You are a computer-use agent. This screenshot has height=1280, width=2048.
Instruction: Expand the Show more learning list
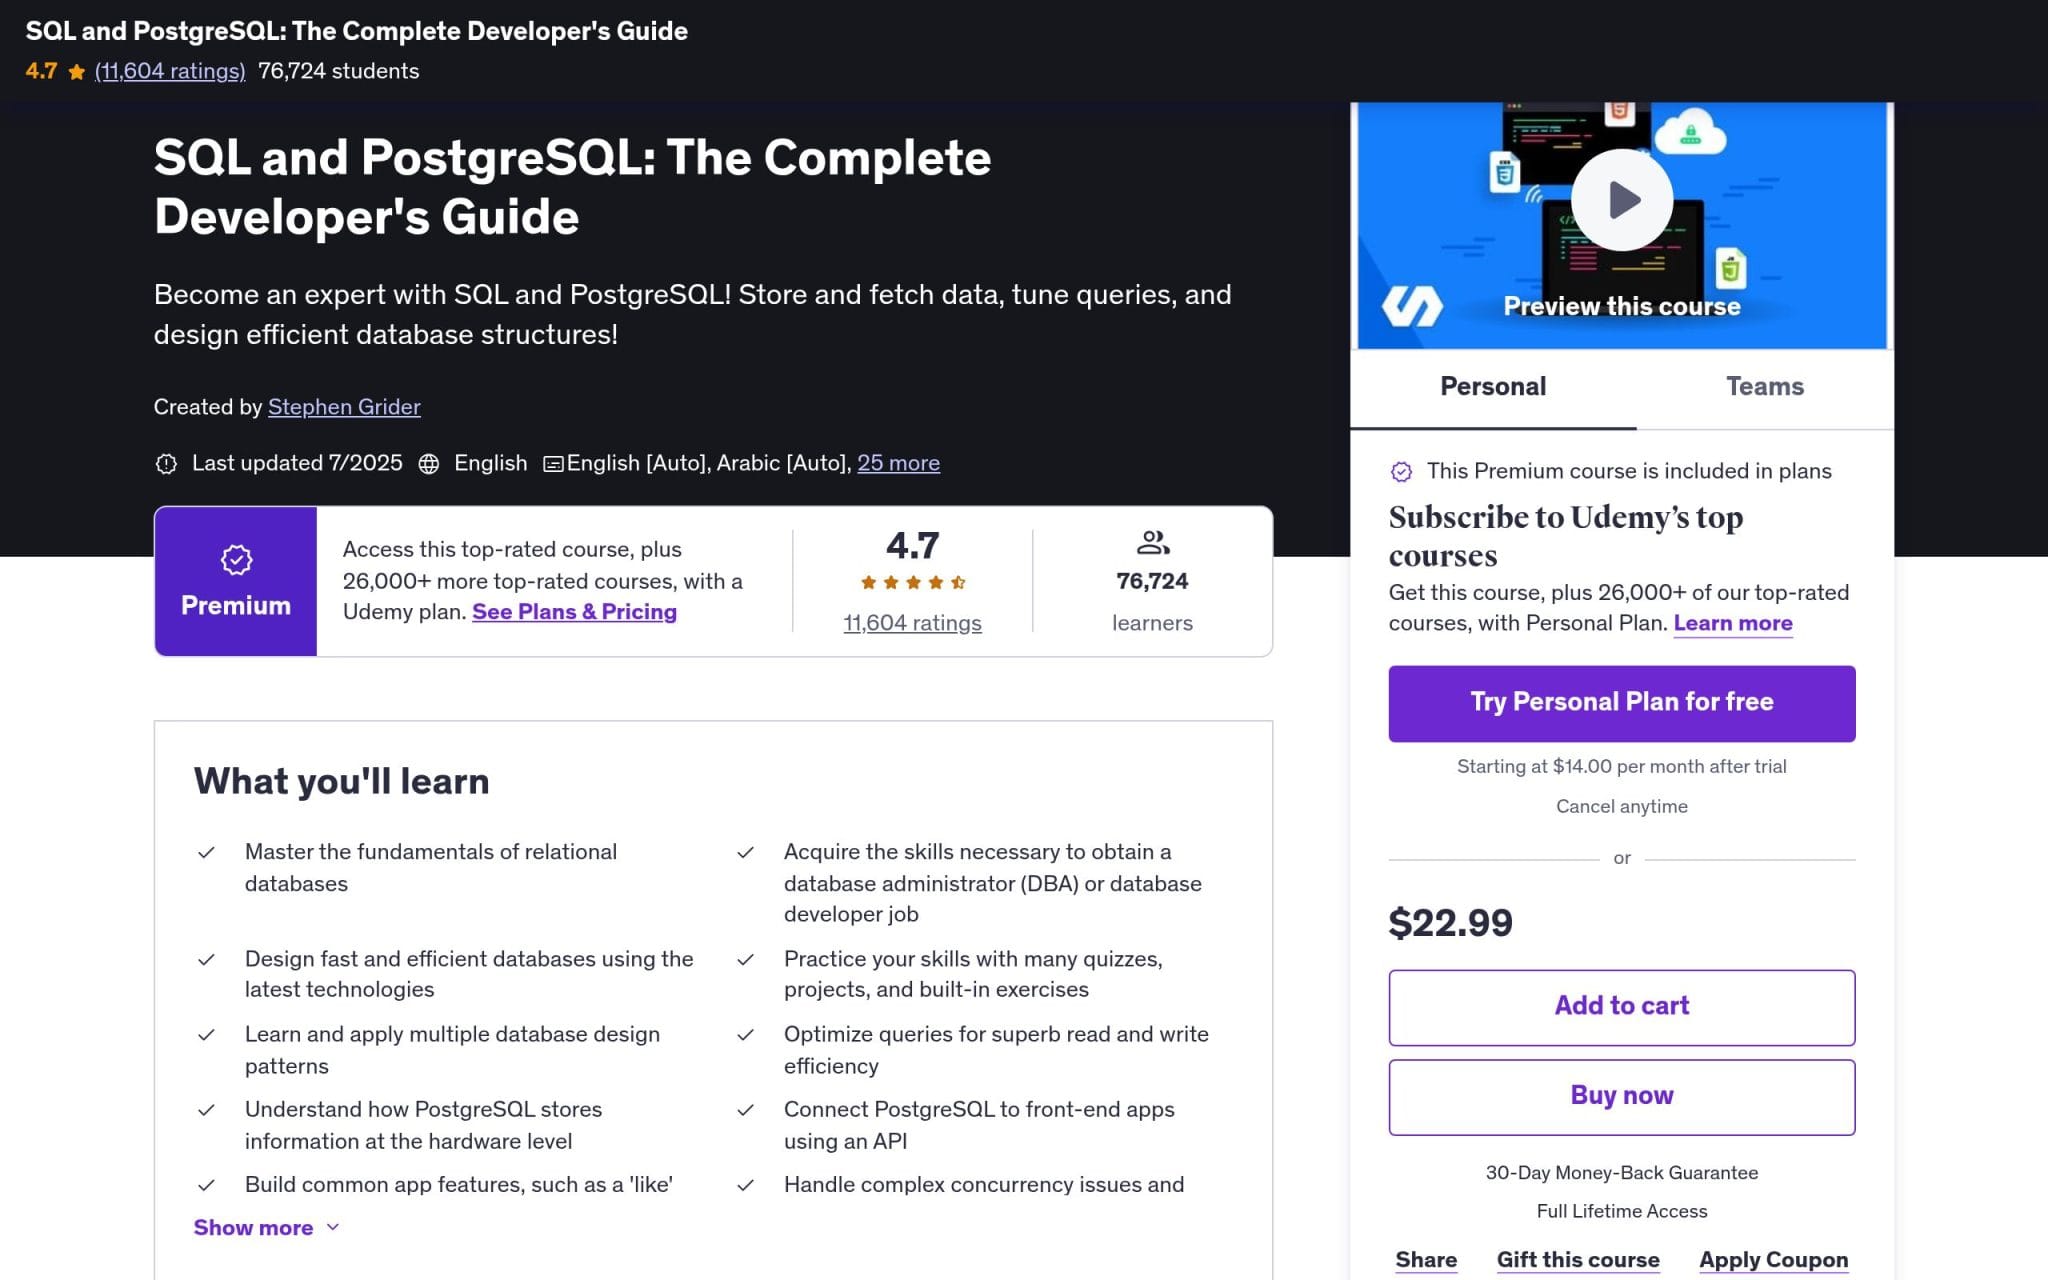point(266,1227)
